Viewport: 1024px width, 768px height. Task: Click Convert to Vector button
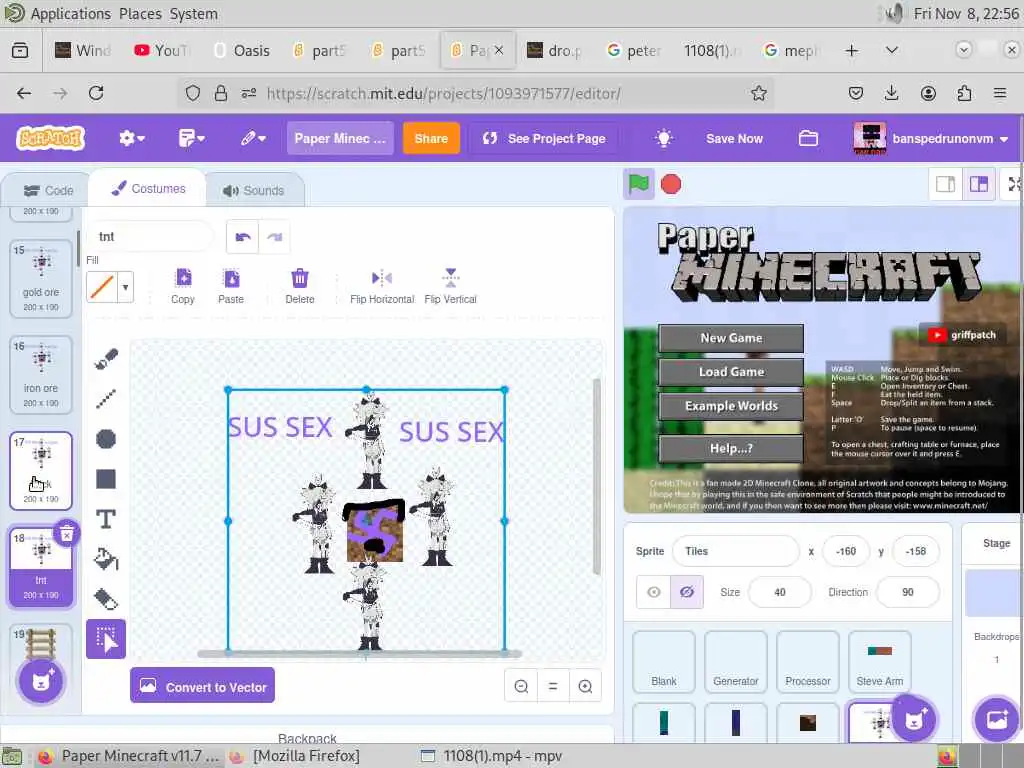pos(202,686)
